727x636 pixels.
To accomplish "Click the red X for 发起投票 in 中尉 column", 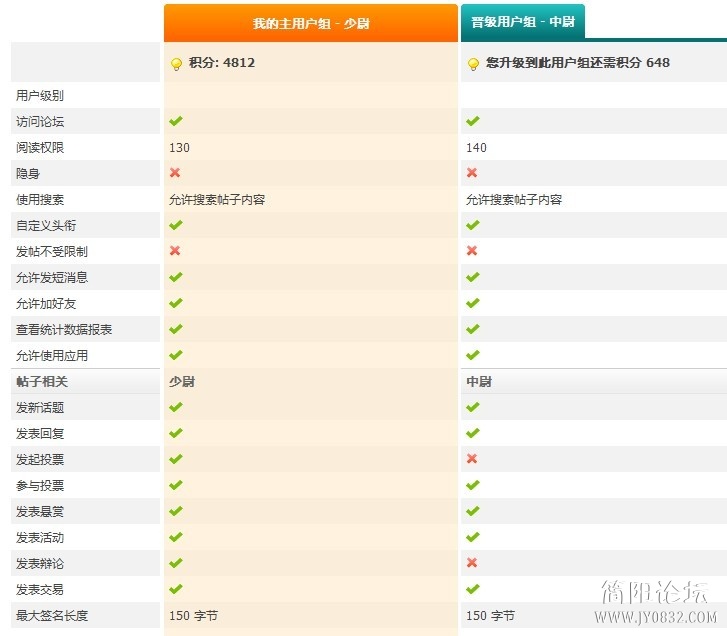I will tap(472, 458).
